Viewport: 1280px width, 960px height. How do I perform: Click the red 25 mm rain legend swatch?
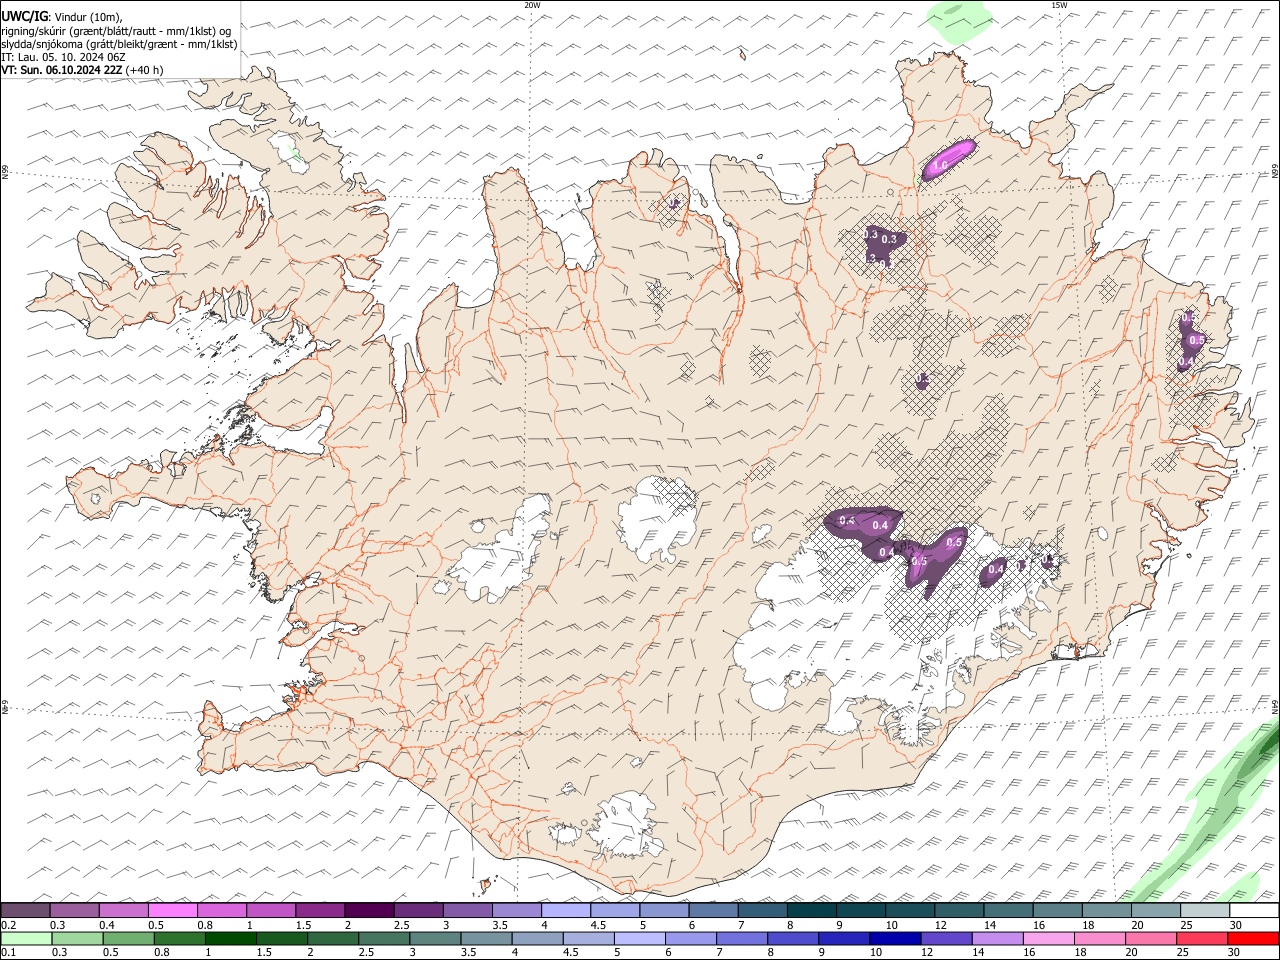[1202, 938]
